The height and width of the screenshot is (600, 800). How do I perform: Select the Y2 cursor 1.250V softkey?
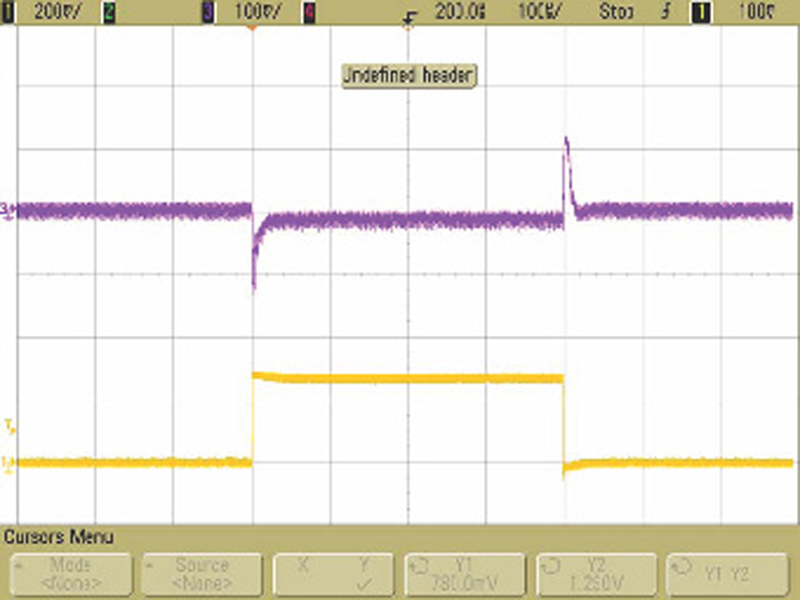[596, 574]
